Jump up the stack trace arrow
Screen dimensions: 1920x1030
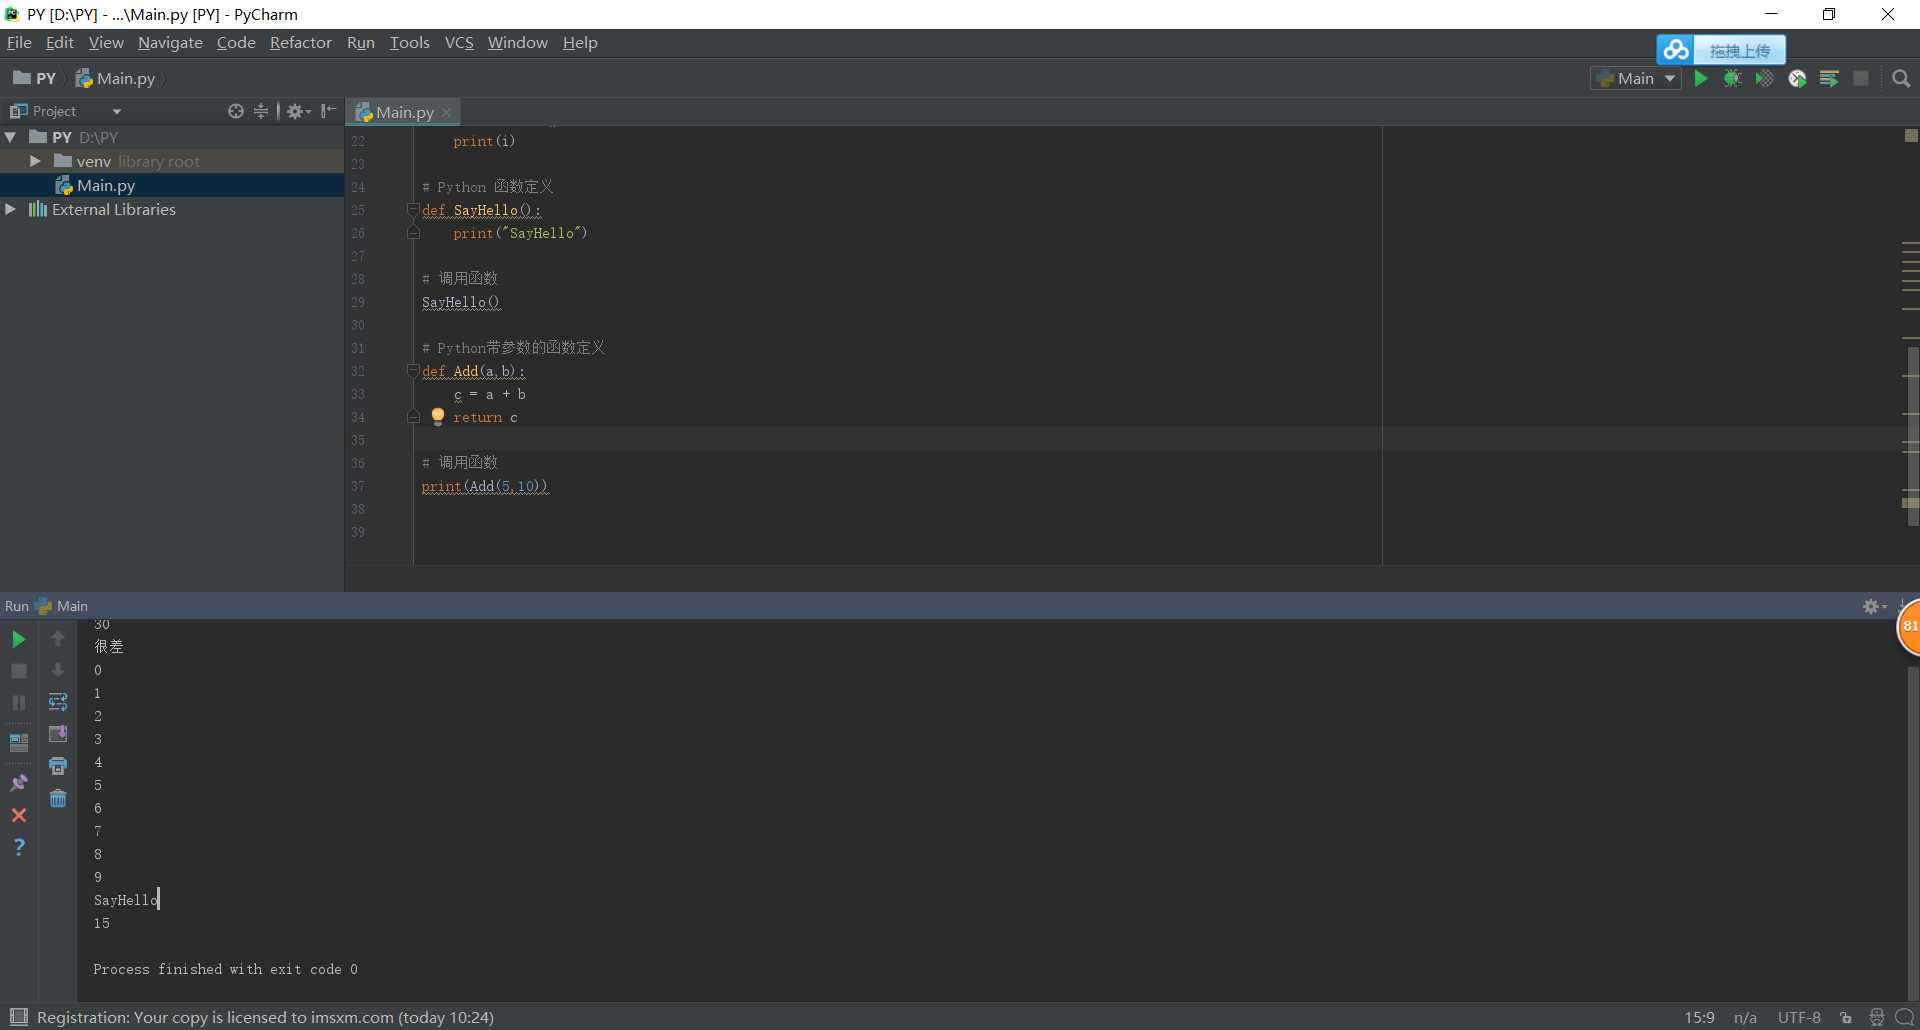(x=58, y=639)
